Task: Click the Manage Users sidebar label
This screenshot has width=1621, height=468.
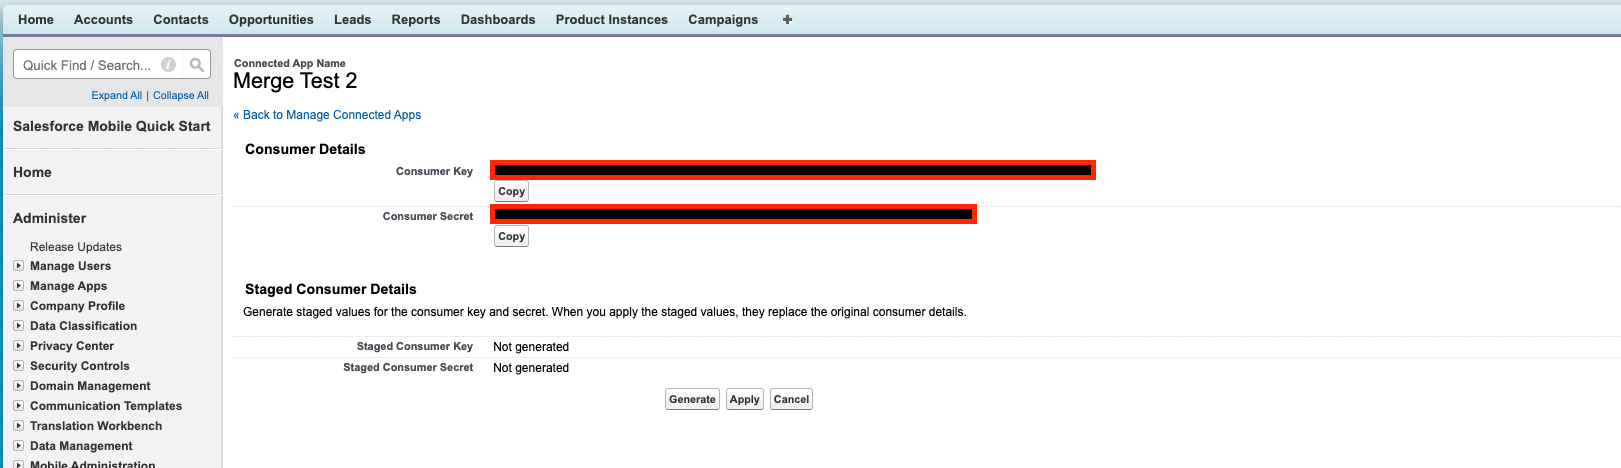Action: point(70,266)
